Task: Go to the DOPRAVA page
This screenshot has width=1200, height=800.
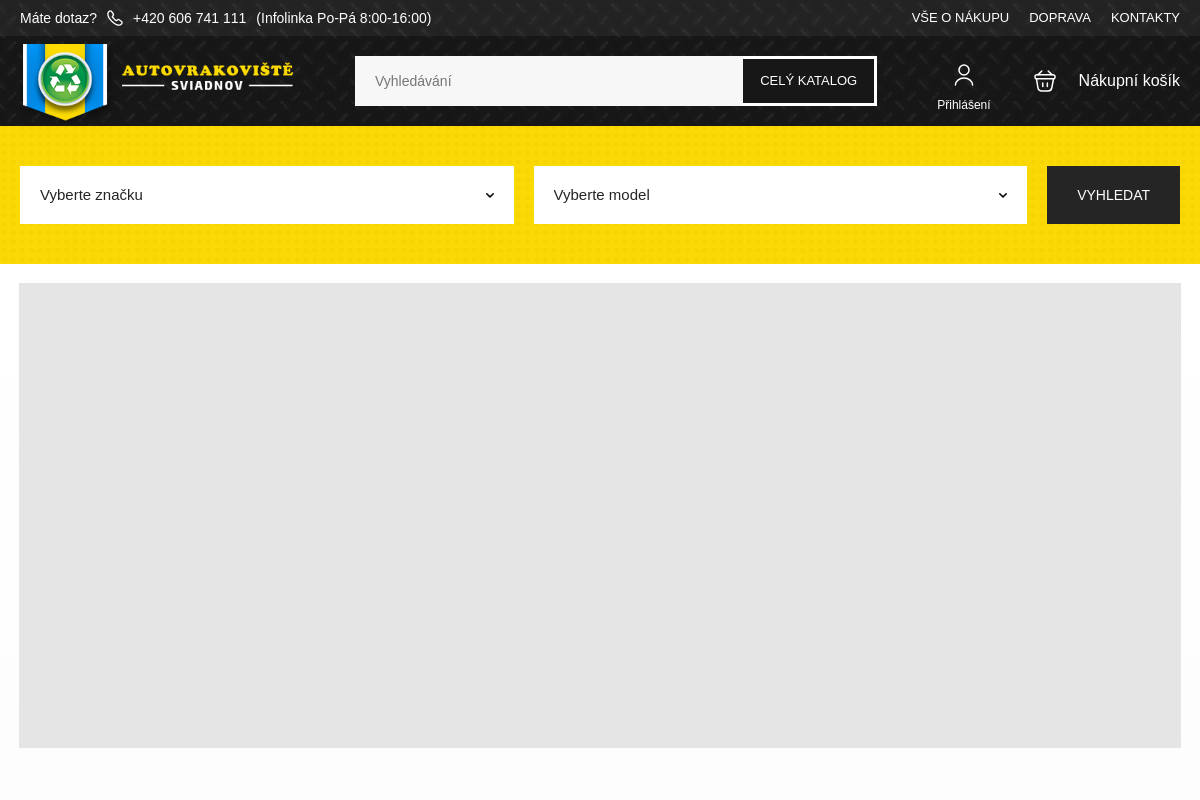Action: [x=1059, y=18]
